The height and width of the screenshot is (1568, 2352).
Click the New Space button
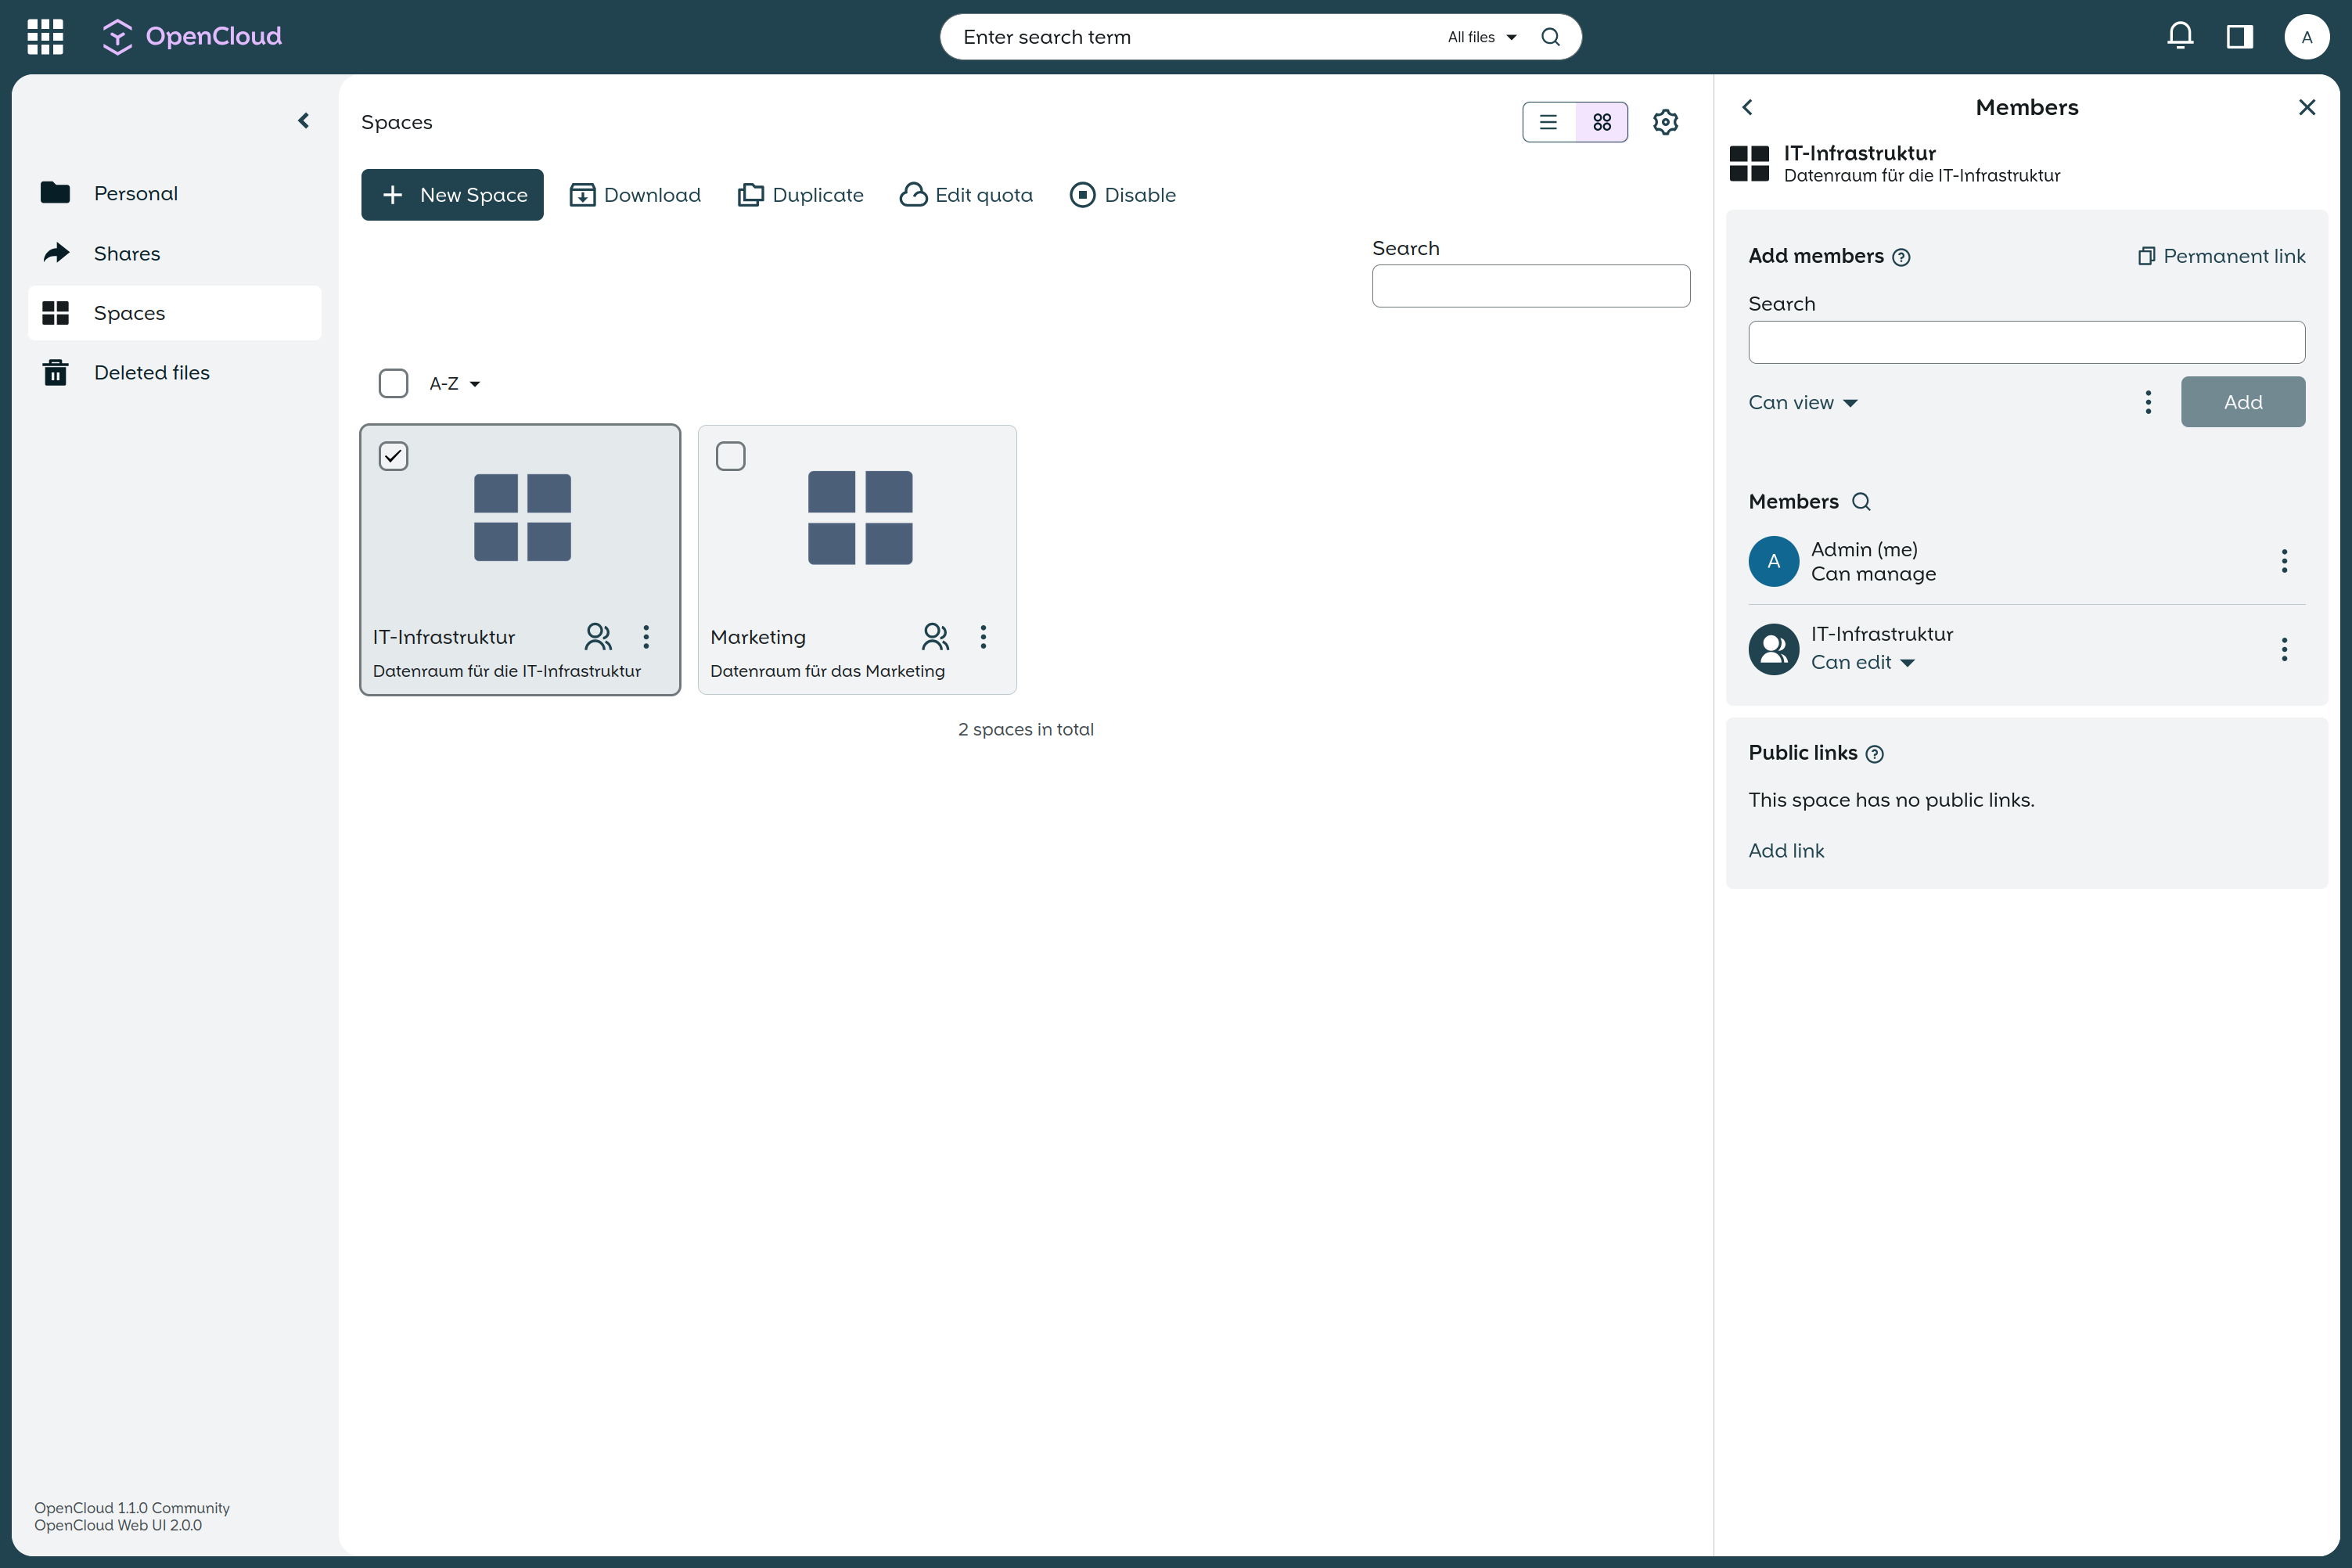point(452,195)
